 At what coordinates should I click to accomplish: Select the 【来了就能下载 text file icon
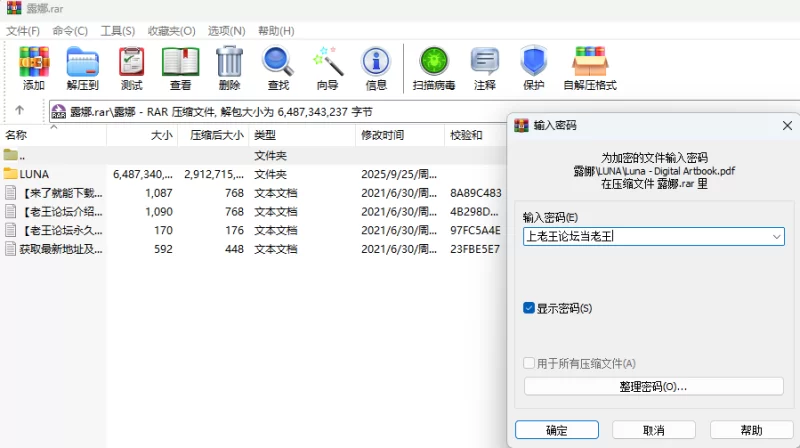click(x=10, y=193)
